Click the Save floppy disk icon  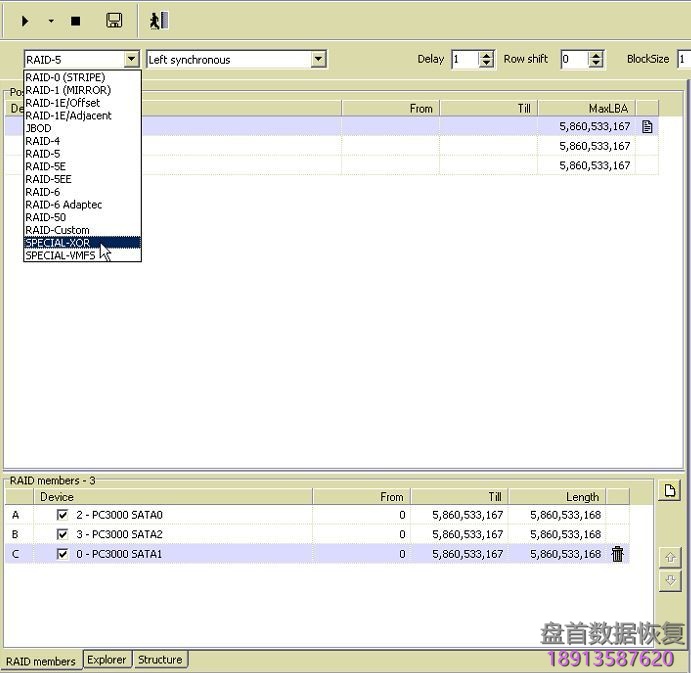114,21
